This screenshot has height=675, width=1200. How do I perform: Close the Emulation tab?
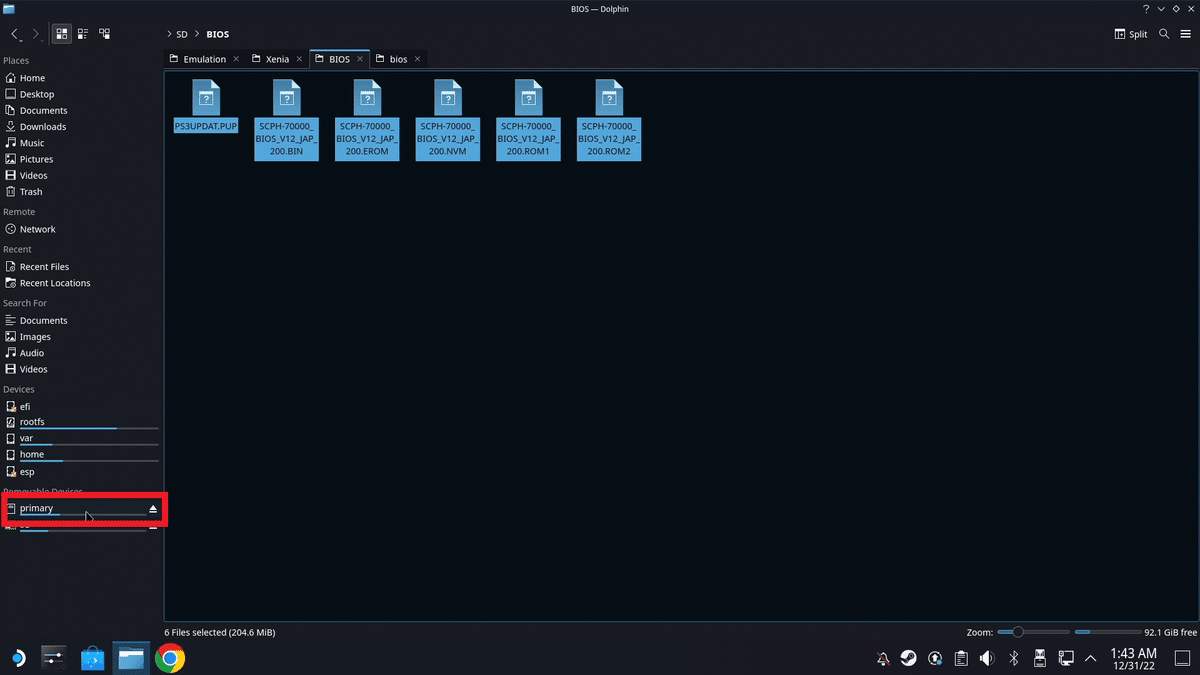click(236, 59)
